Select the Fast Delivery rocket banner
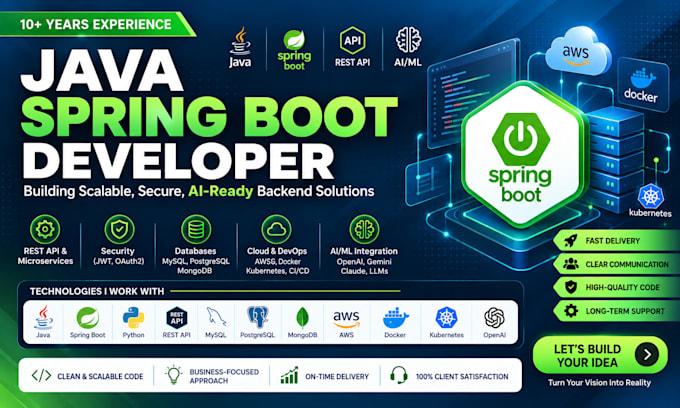680x408 pixels. (x=616, y=241)
